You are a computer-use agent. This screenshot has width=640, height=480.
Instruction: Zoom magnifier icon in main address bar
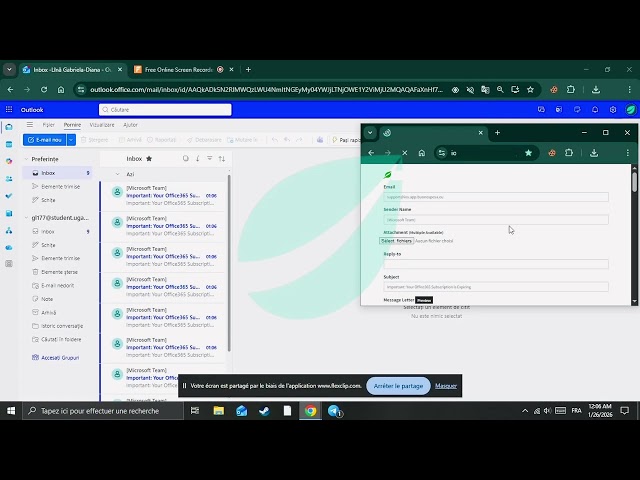tap(500, 89)
